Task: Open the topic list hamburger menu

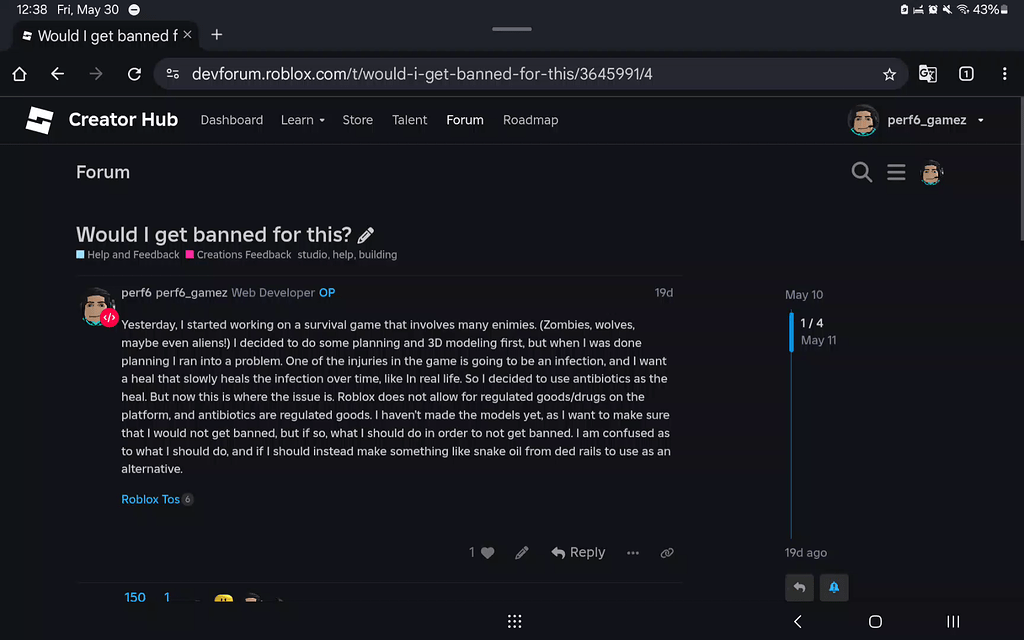Action: (x=896, y=172)
